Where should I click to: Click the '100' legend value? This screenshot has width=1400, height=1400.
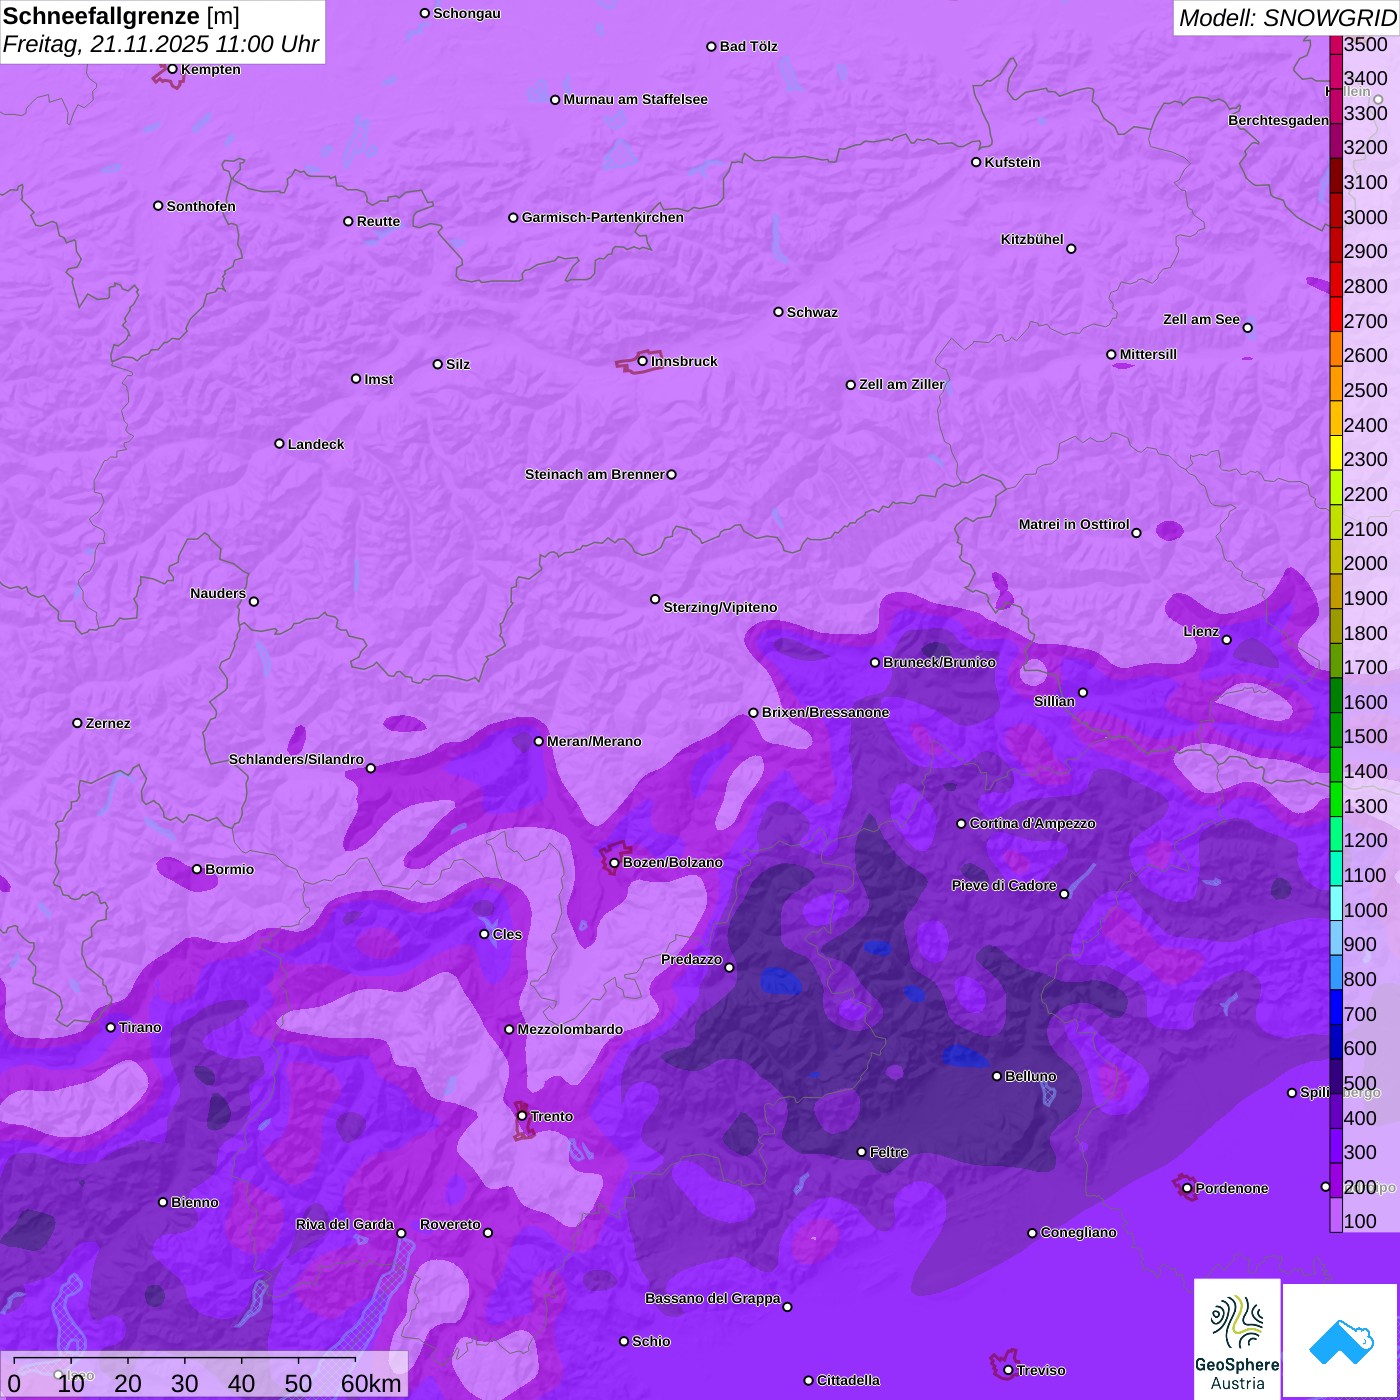1360,1221
